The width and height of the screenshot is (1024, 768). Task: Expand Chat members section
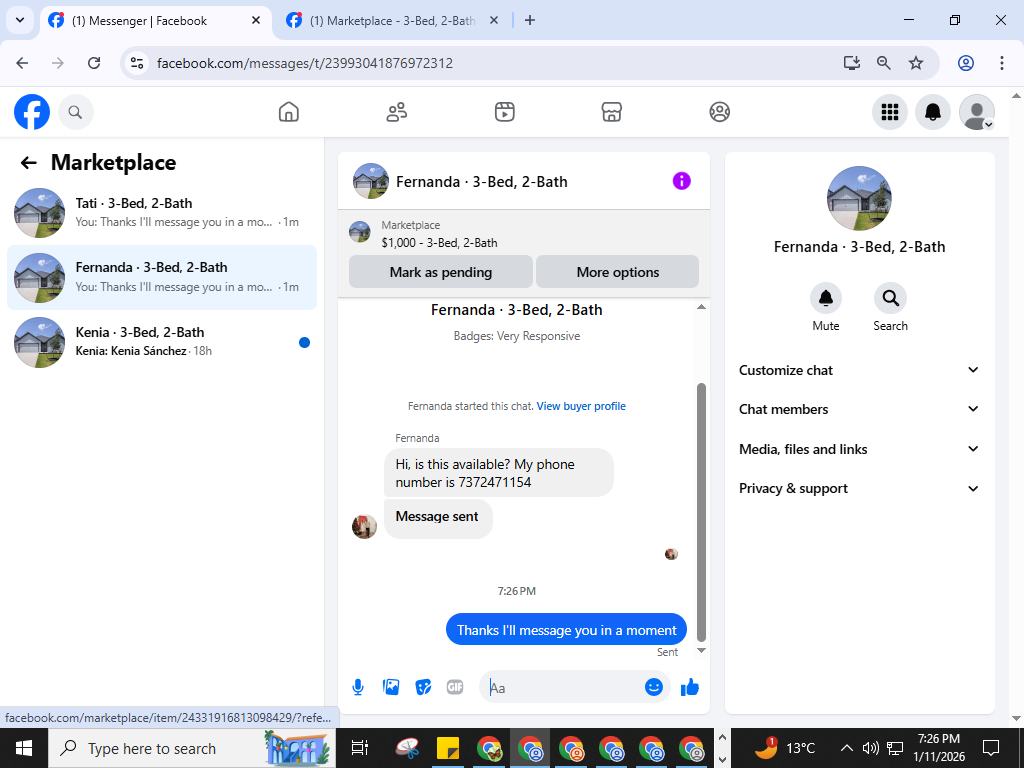859,409
